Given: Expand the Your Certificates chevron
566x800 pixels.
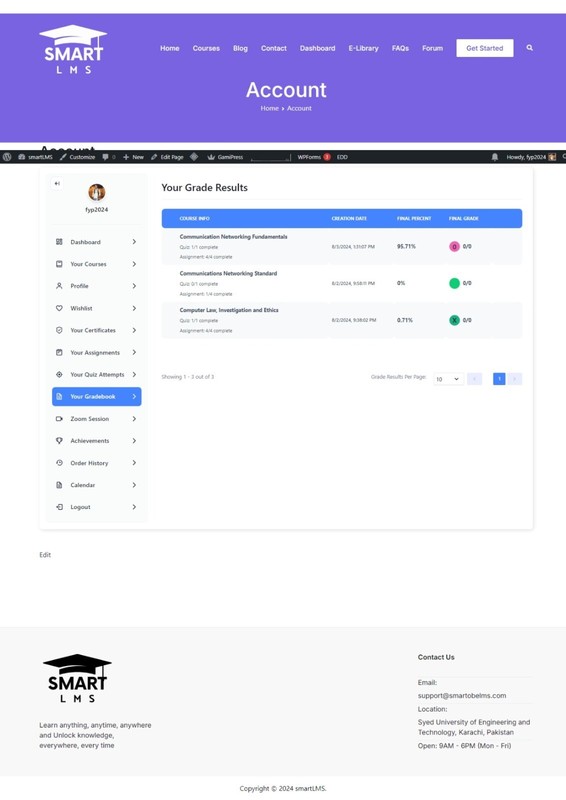Looking at the screenshot, I should tap(134, 330).
